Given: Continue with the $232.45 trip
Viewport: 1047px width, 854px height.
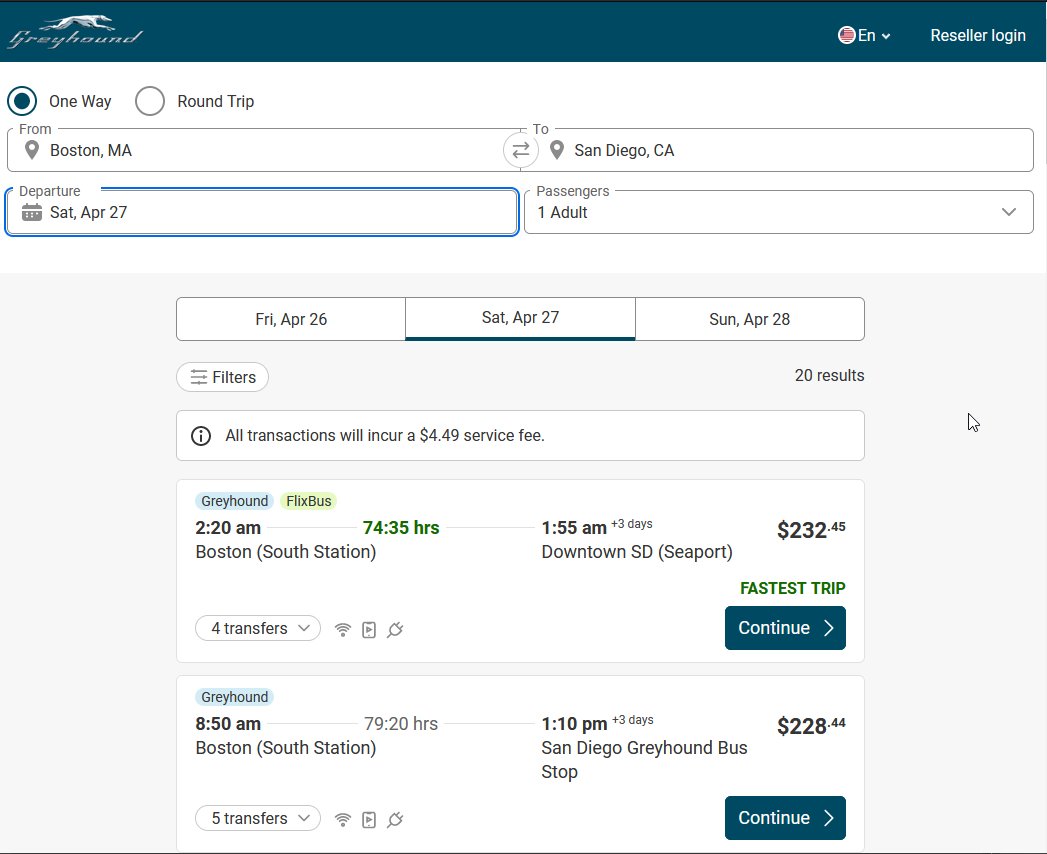Looking at the screenshot, I should (785, 628).
